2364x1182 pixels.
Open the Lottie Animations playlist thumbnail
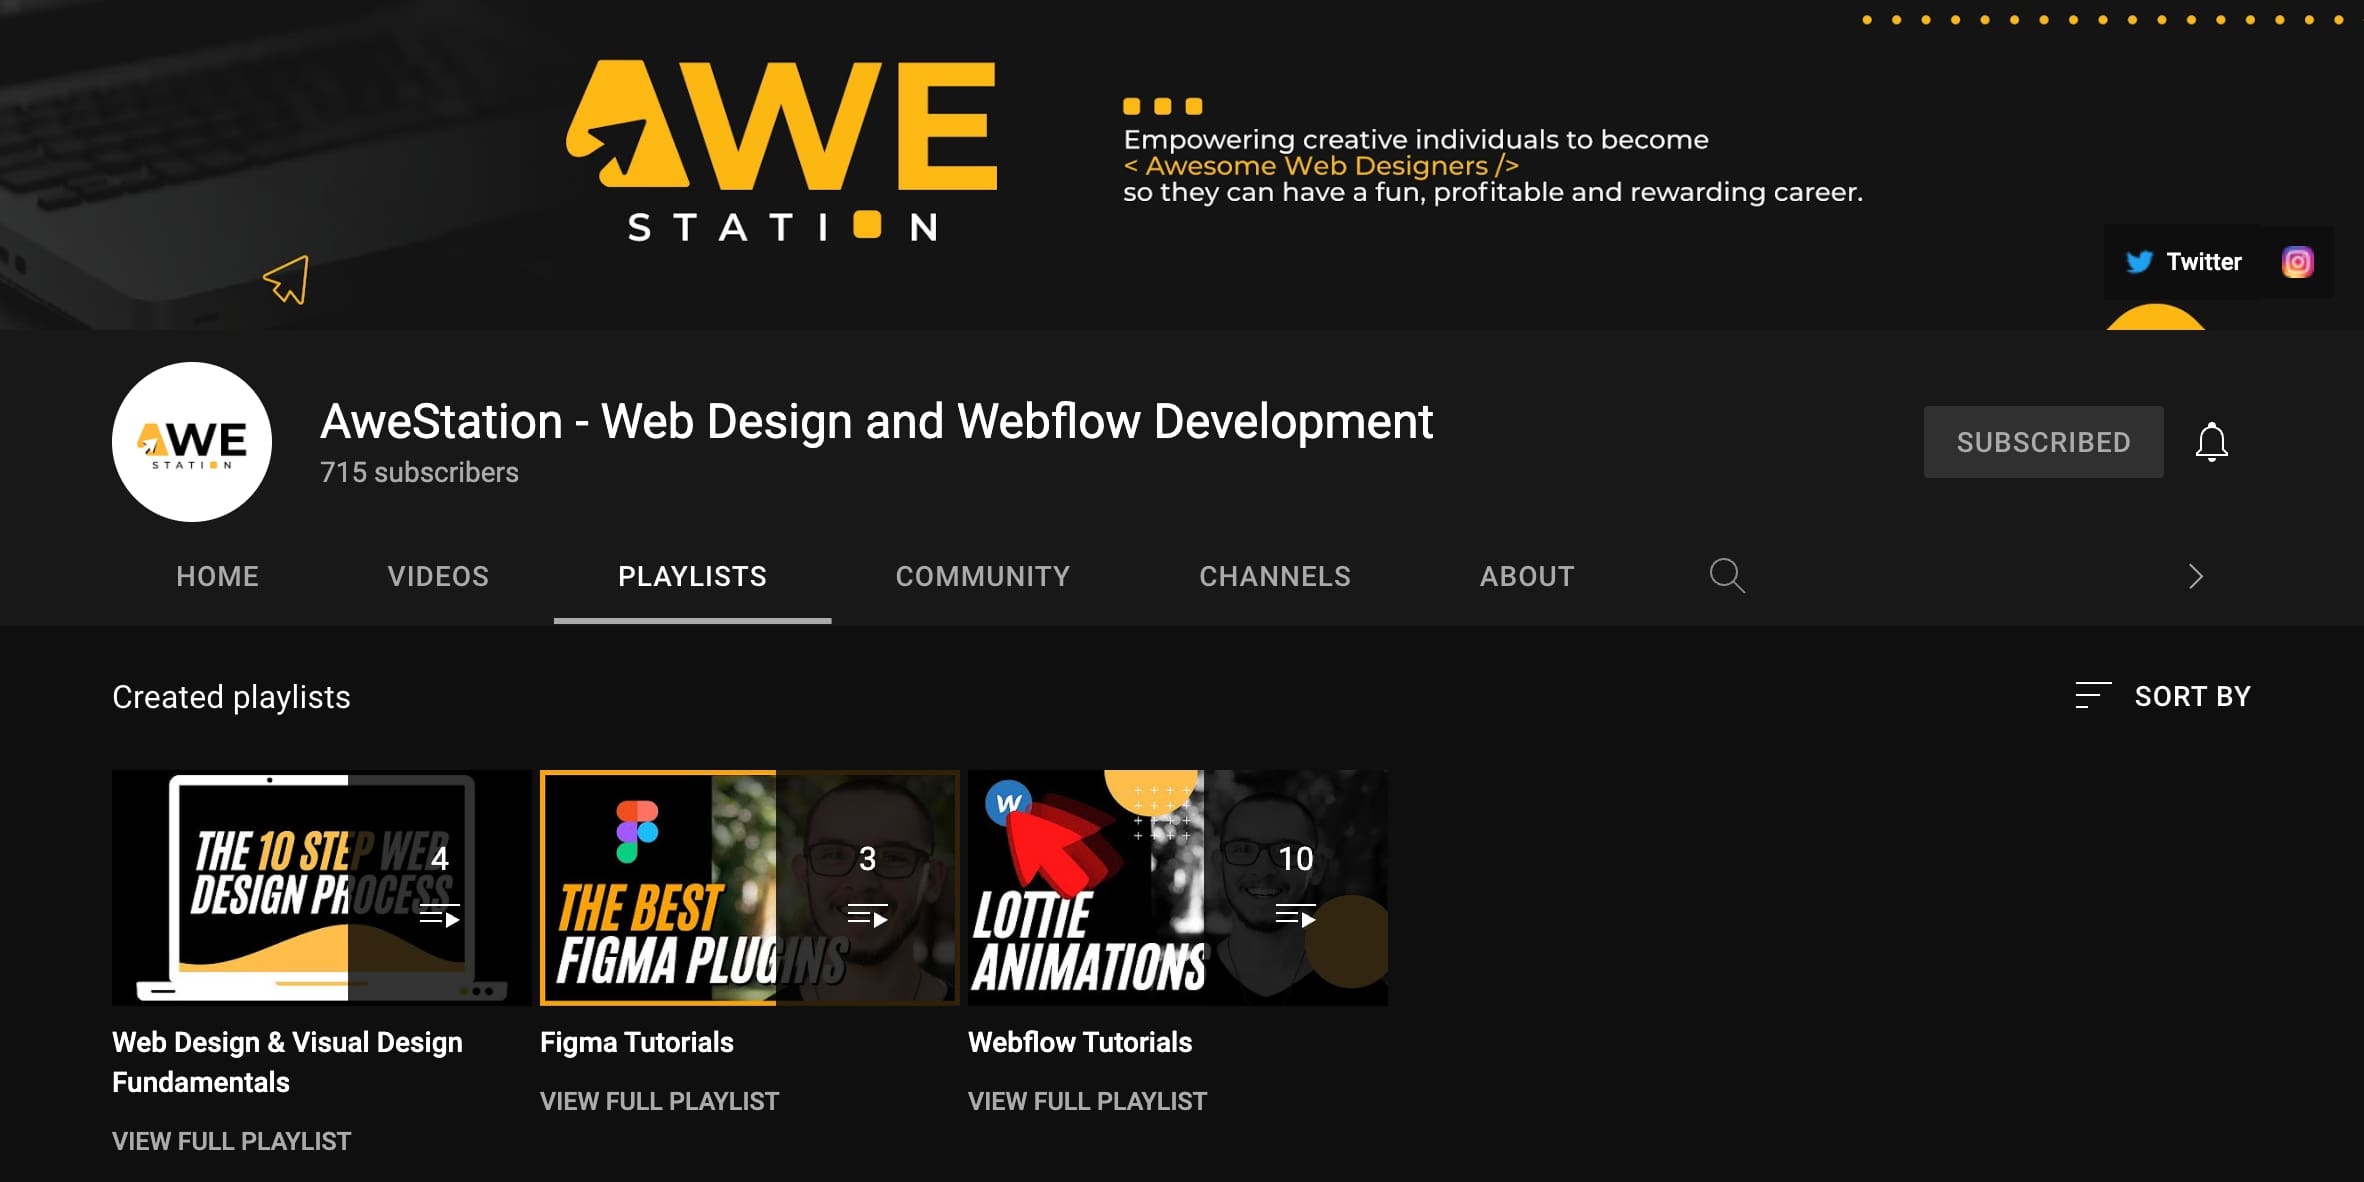click(1177, 887)
